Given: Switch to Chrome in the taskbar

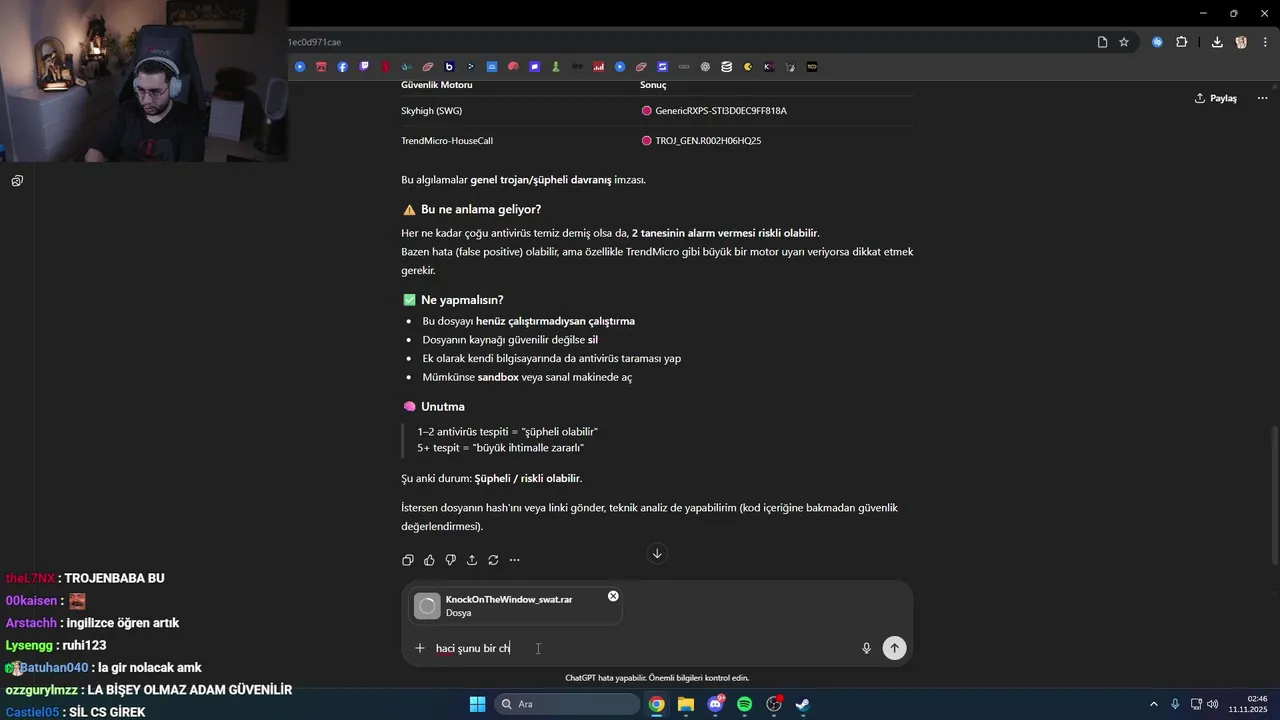Looking at the screenshot, I should click(656, 704).
